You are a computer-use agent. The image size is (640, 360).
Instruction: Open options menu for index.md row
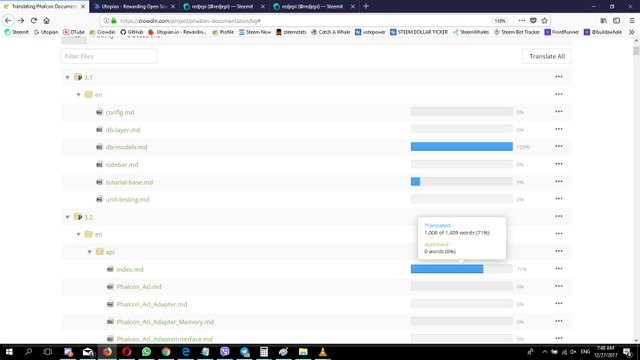(x=558, y=269)
